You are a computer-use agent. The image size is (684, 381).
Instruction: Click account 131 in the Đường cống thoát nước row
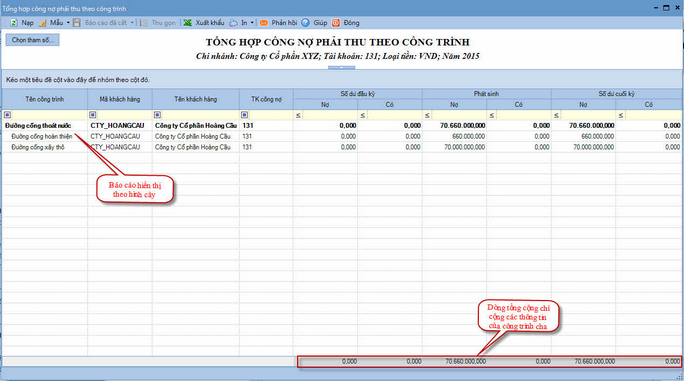coord(248,126)
